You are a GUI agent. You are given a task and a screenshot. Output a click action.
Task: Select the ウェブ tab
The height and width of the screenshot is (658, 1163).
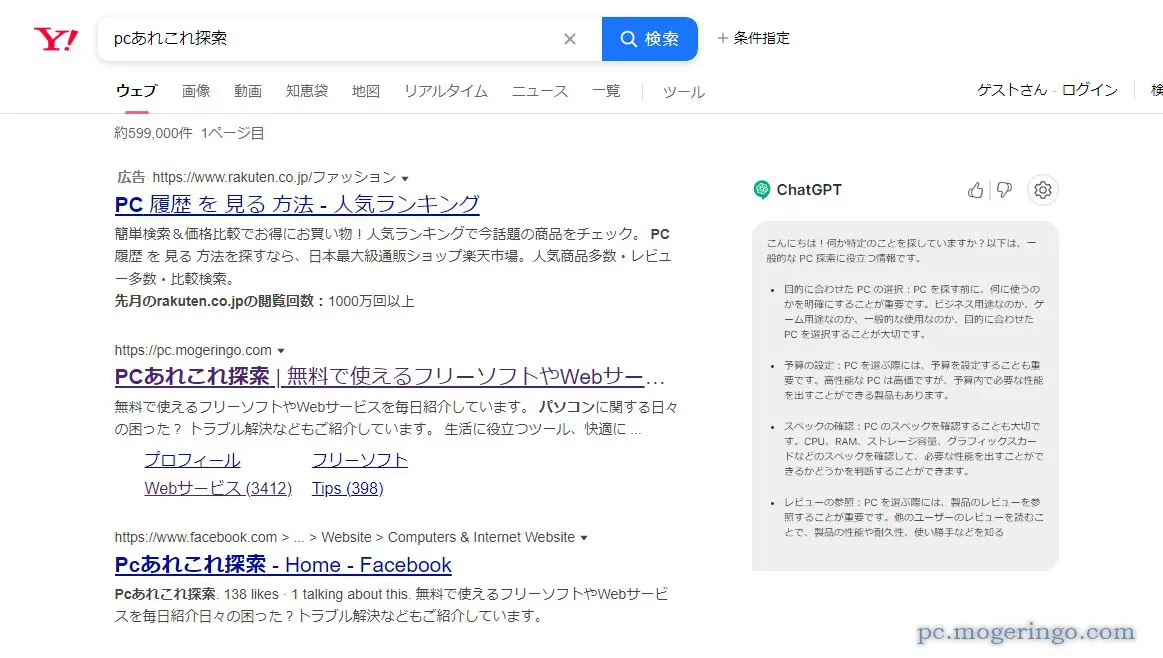point(136,91)
